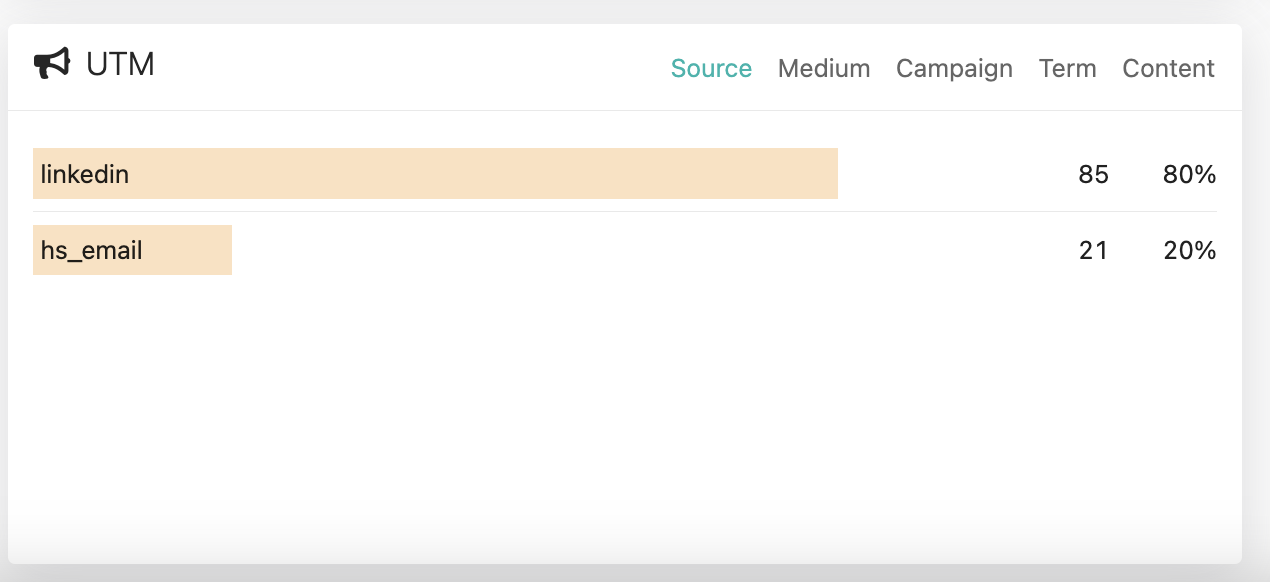This screenshot has height=582, width=1270.
Task: Click the 20% share value
Action: coord(1189,250)
